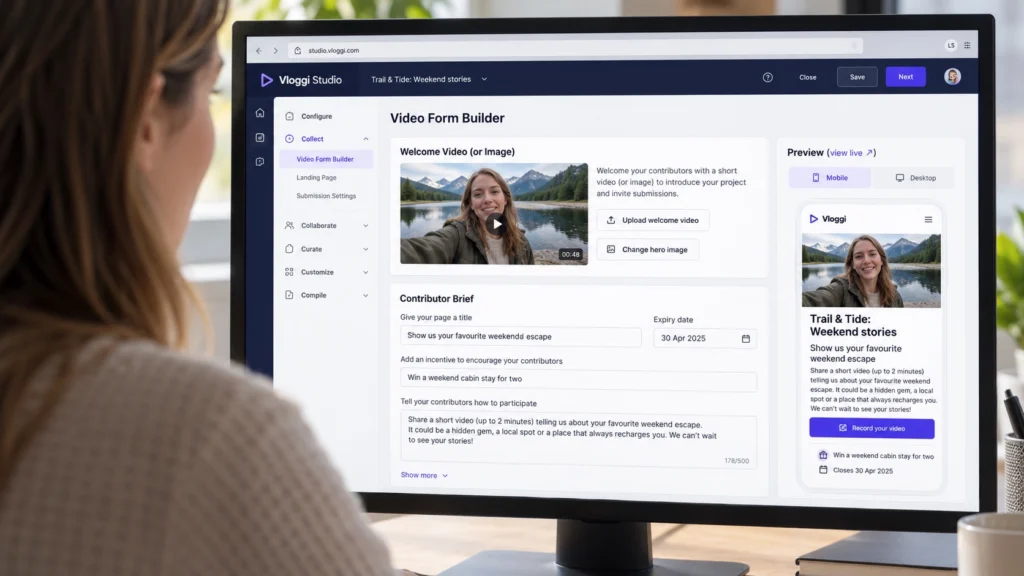This screenshot has width=1024, height=576.
Task: Click the Curate section icon
Action: pos(289,249)
